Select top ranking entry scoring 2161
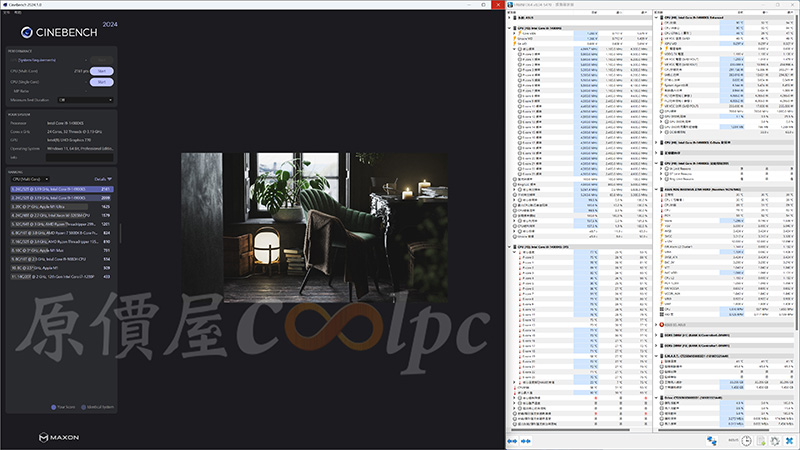 click(x=61, y=189)
